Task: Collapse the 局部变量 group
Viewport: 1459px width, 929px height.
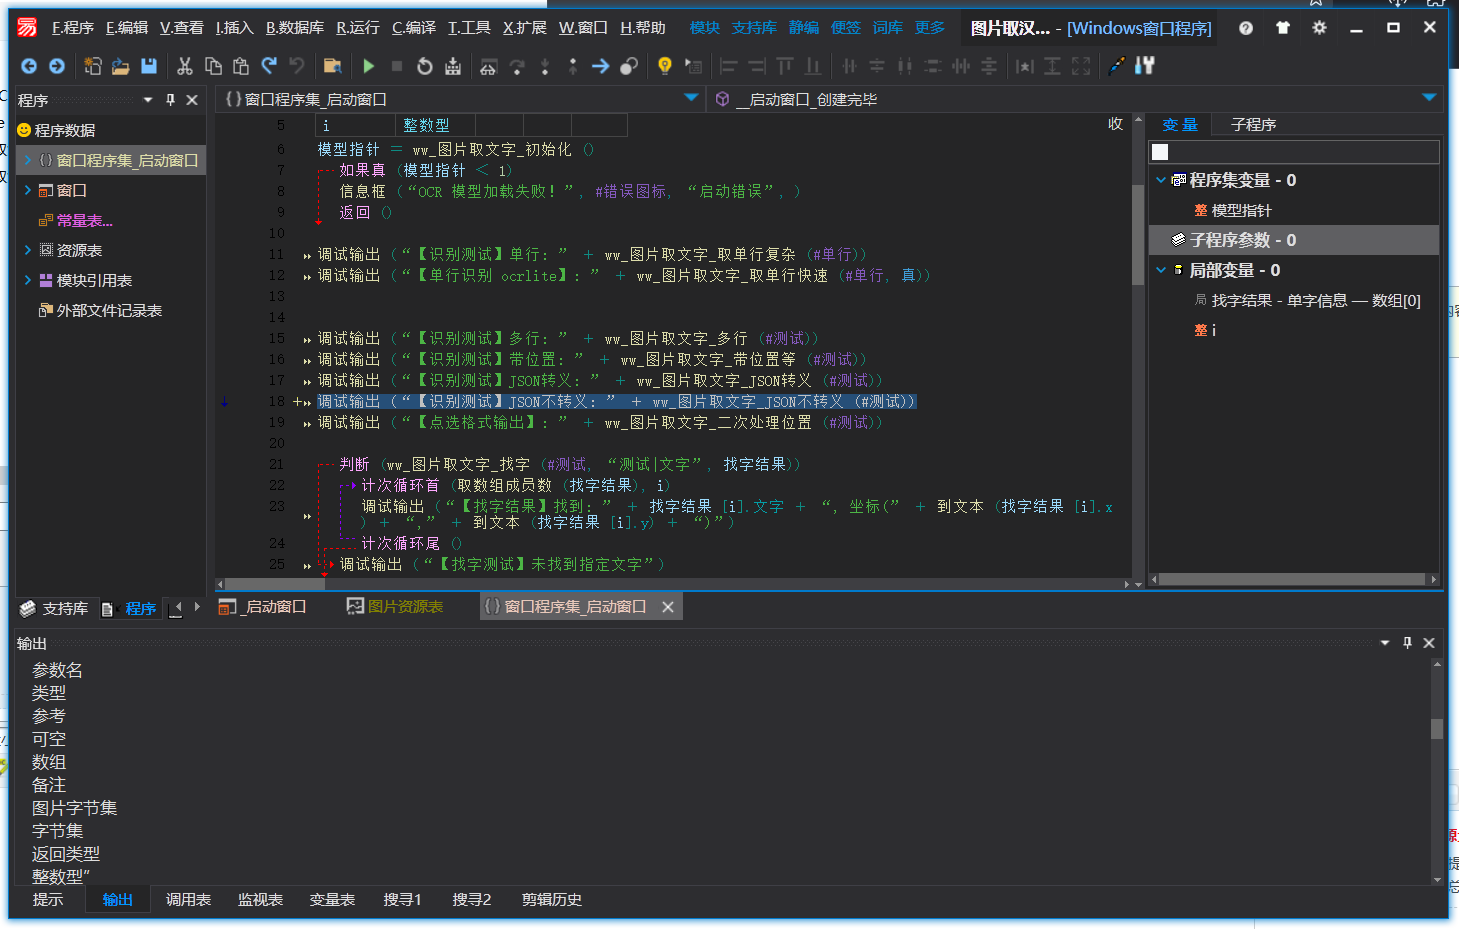Action: pyautogui.click(x=1160, y=270)
